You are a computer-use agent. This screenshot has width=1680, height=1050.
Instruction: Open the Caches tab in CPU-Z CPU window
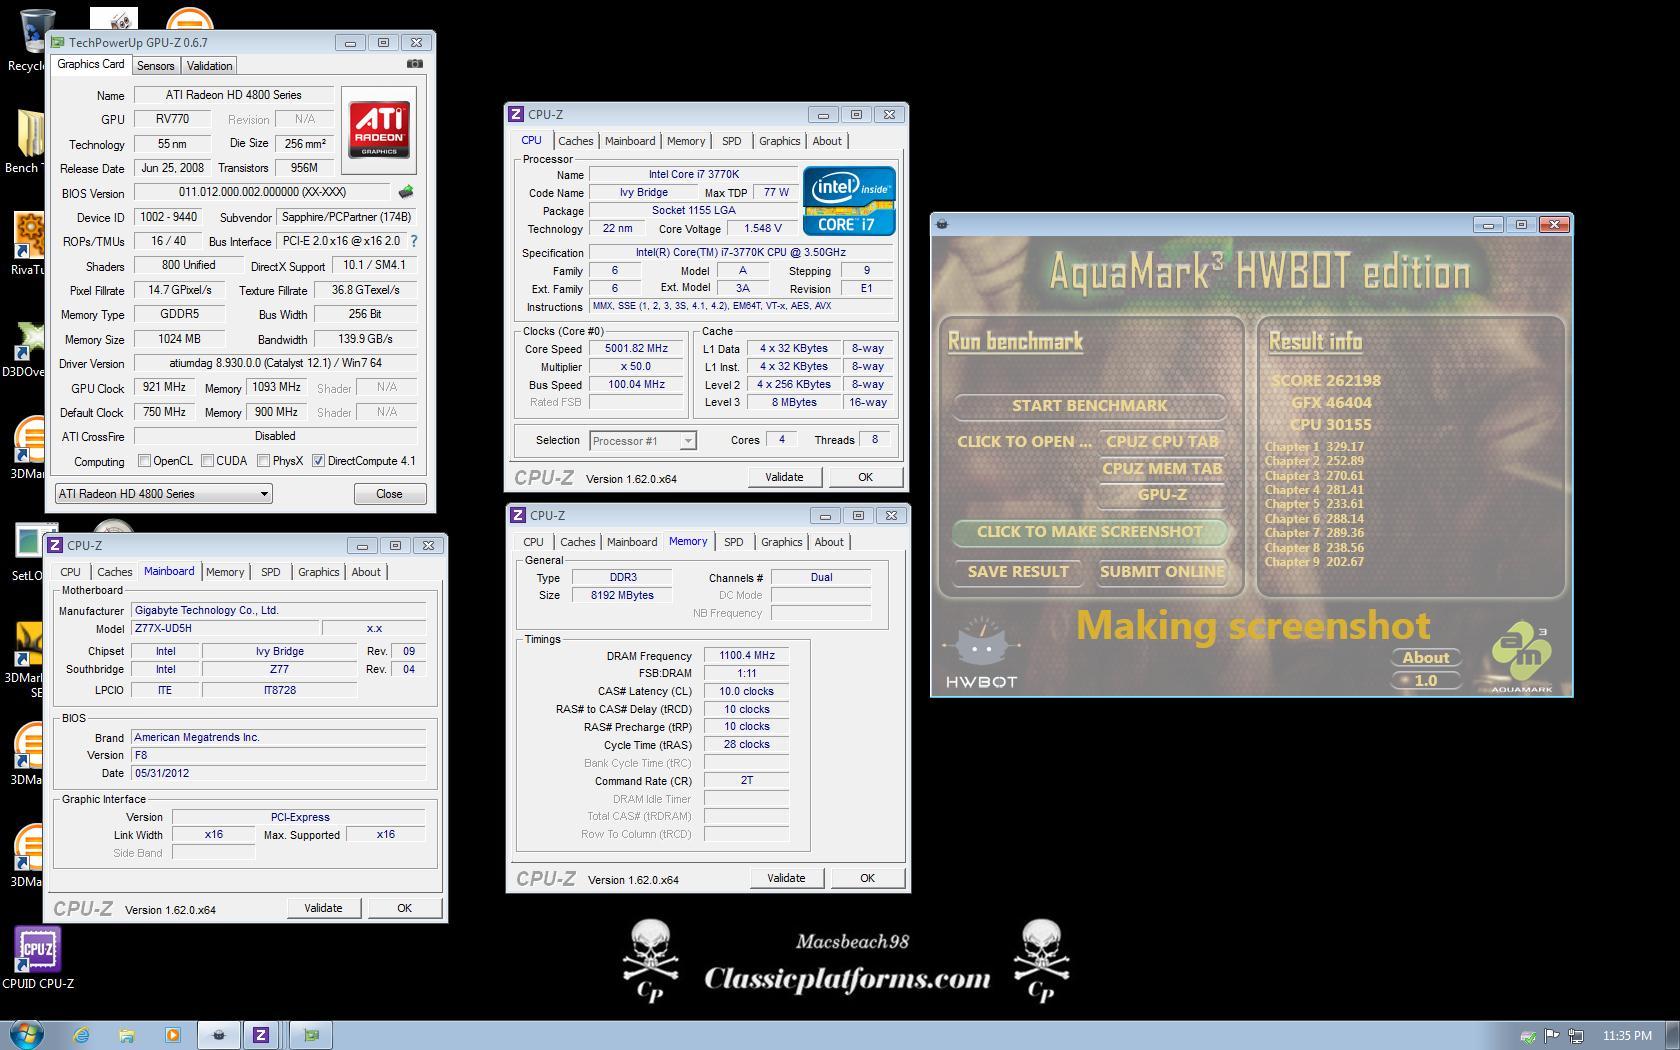pos(575,141)
